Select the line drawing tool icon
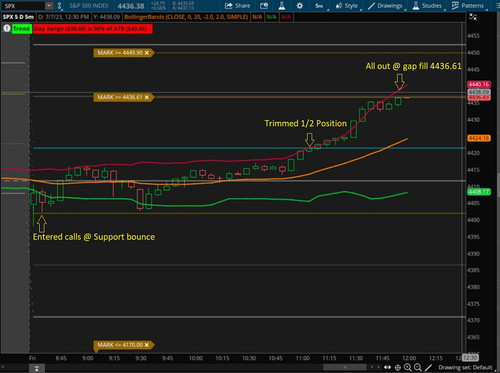 (x=428, y=367)
